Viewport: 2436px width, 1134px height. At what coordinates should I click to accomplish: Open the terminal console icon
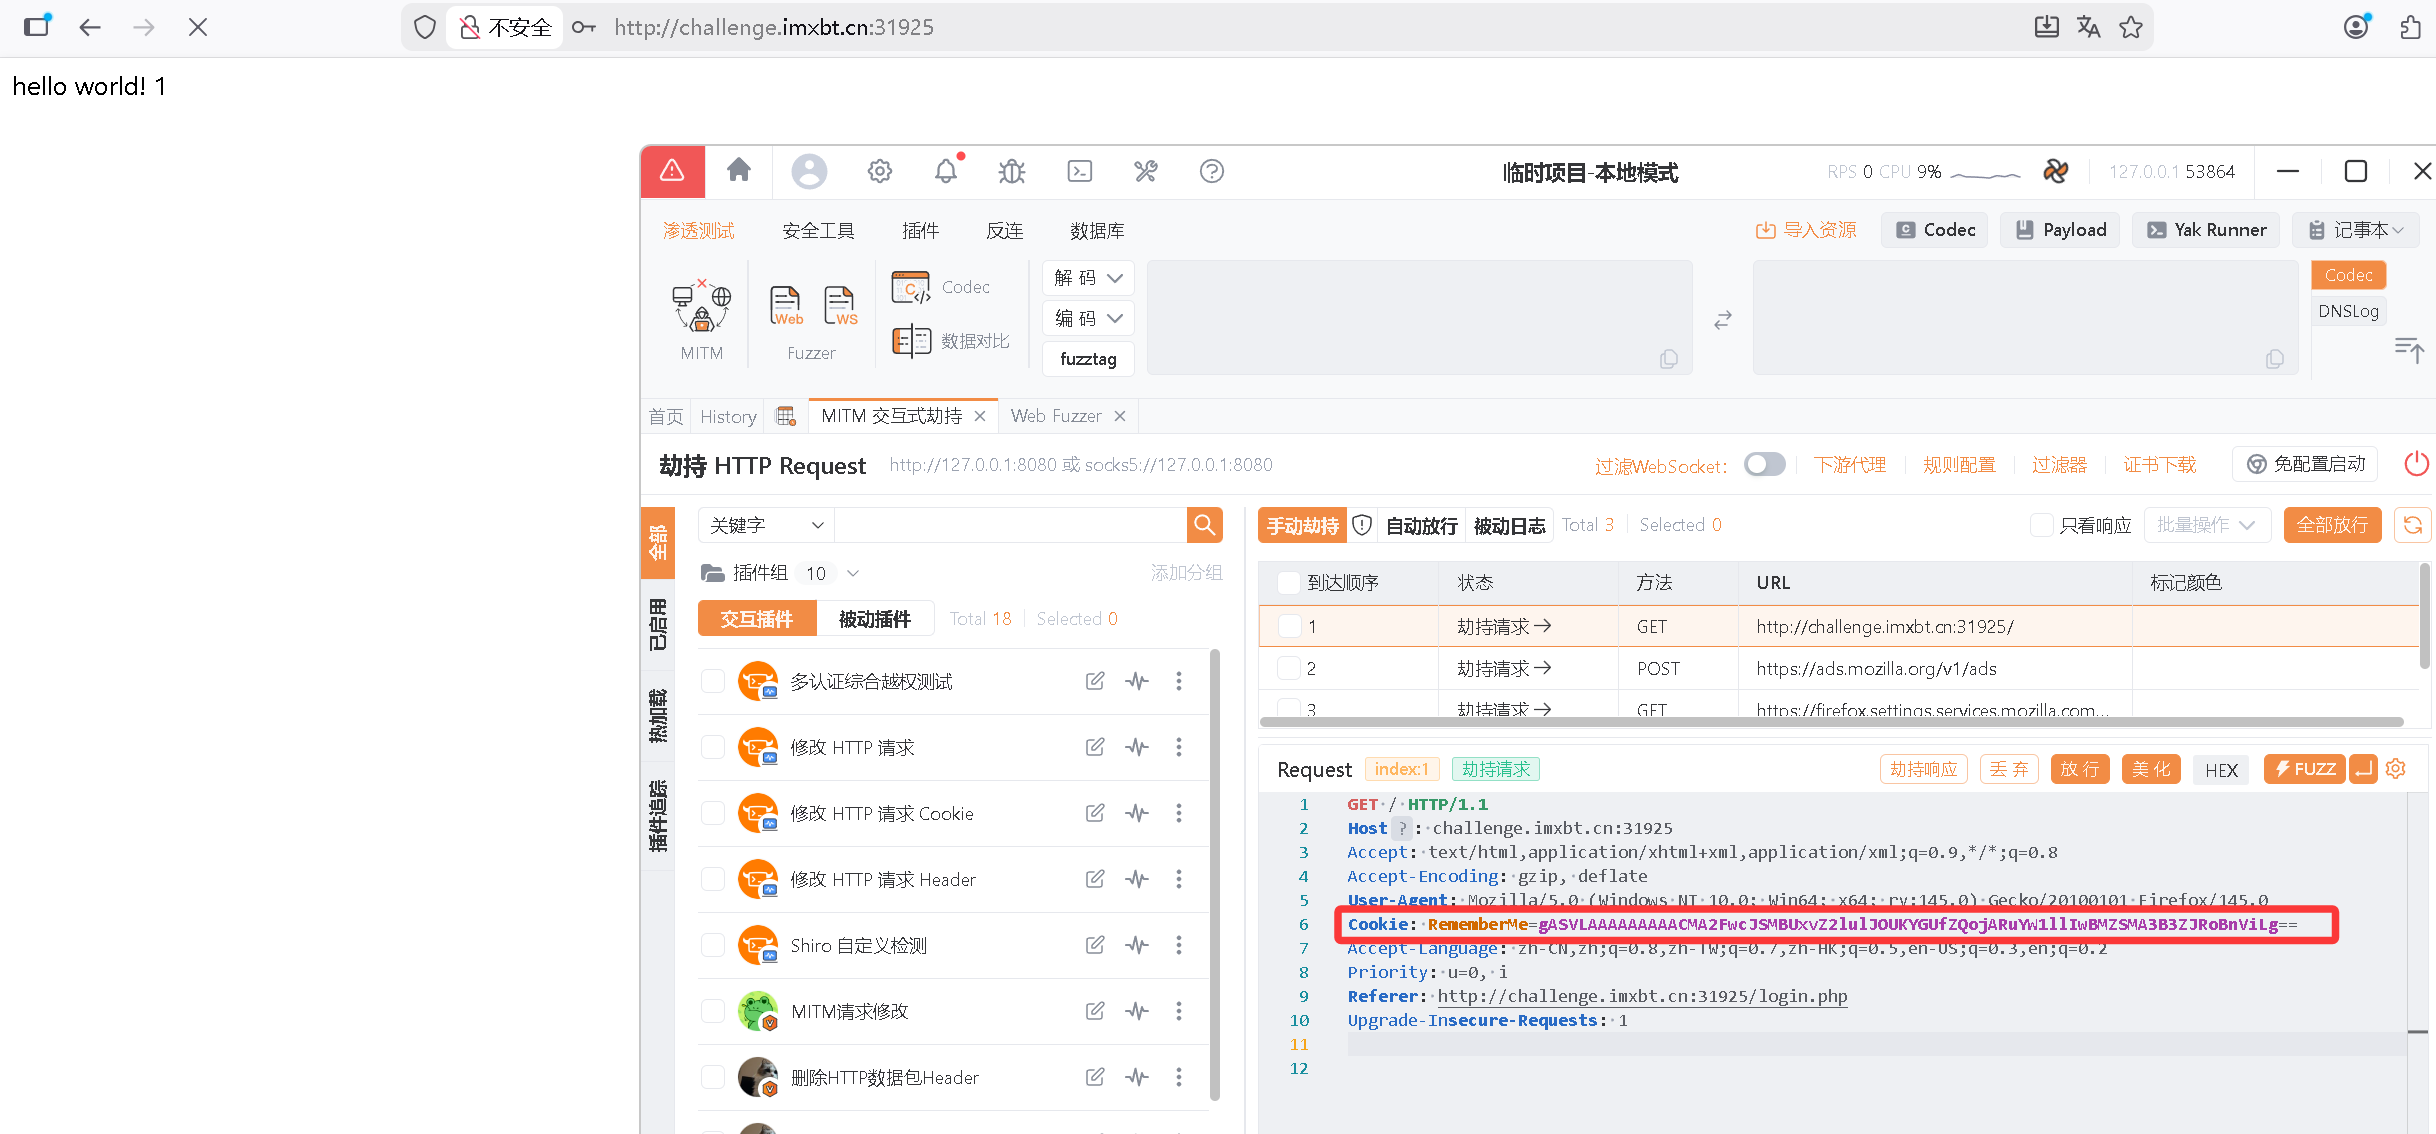1079,171
